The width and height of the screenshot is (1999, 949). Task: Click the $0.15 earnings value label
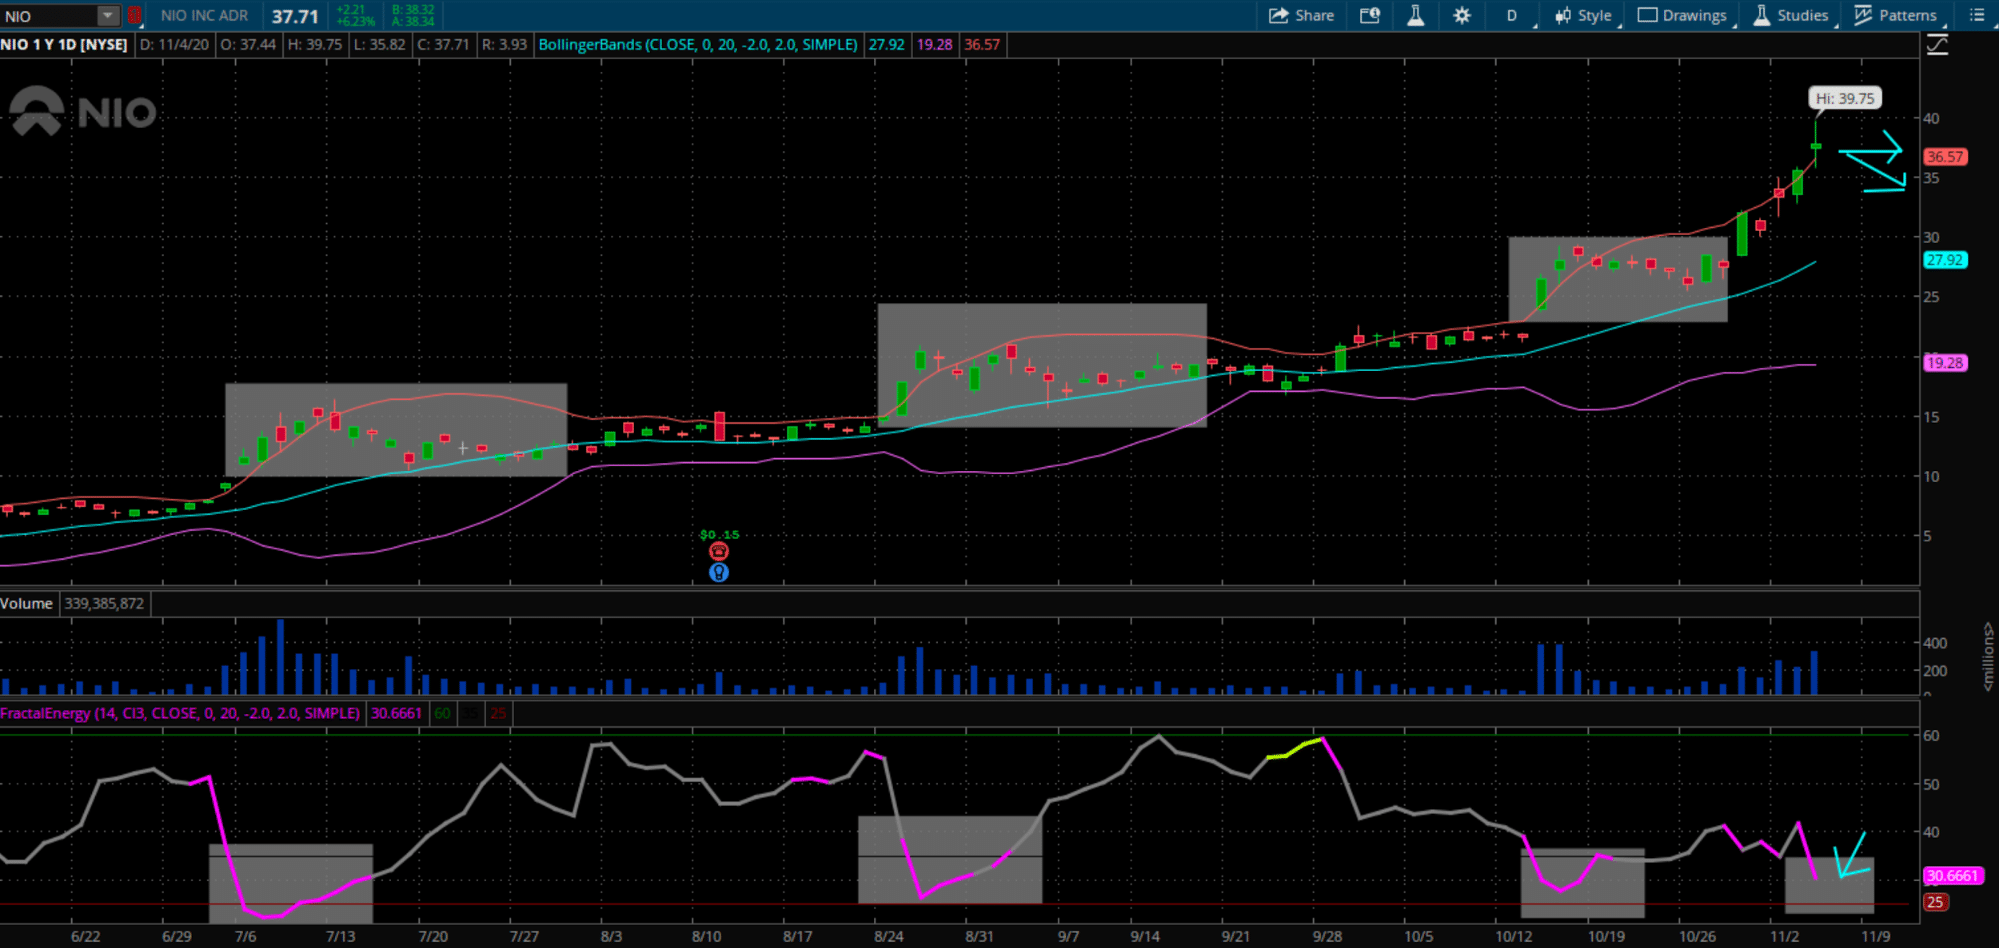coord(719,535)
